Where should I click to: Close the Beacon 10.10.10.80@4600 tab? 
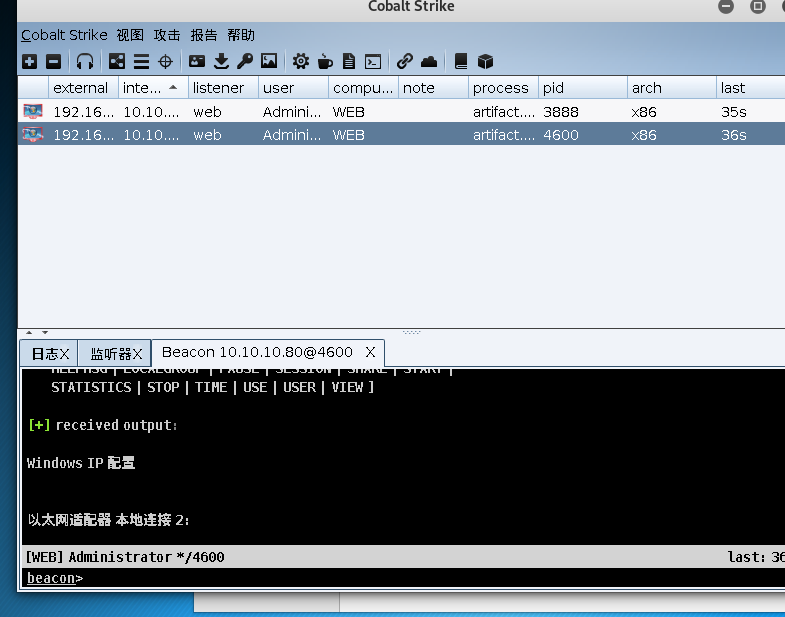(x=370, y=352)
